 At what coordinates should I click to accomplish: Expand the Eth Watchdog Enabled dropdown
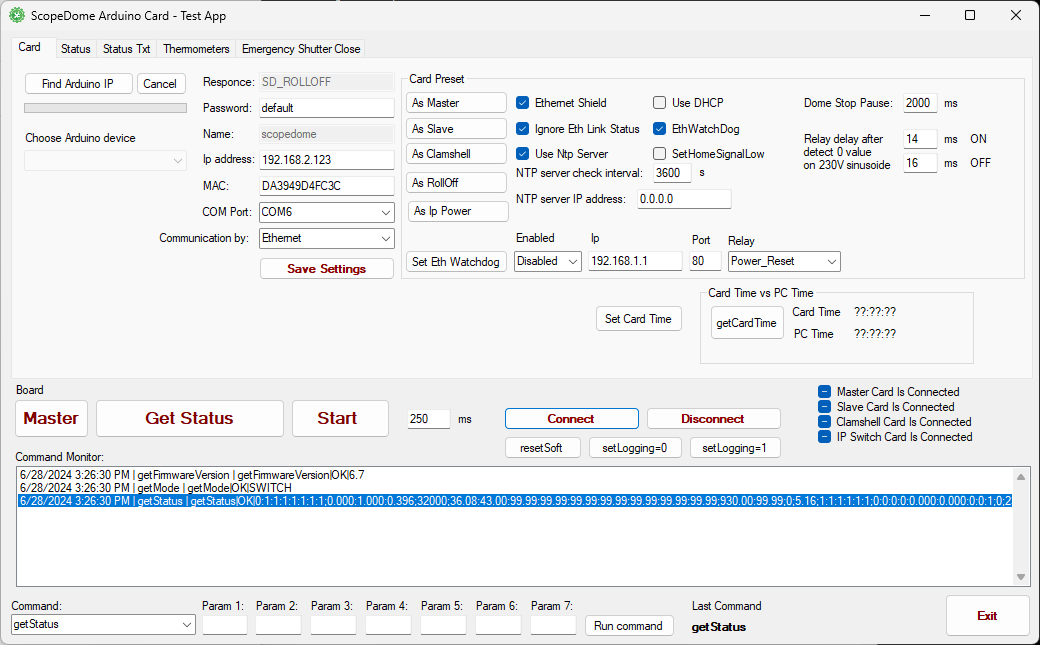point(548,261)
